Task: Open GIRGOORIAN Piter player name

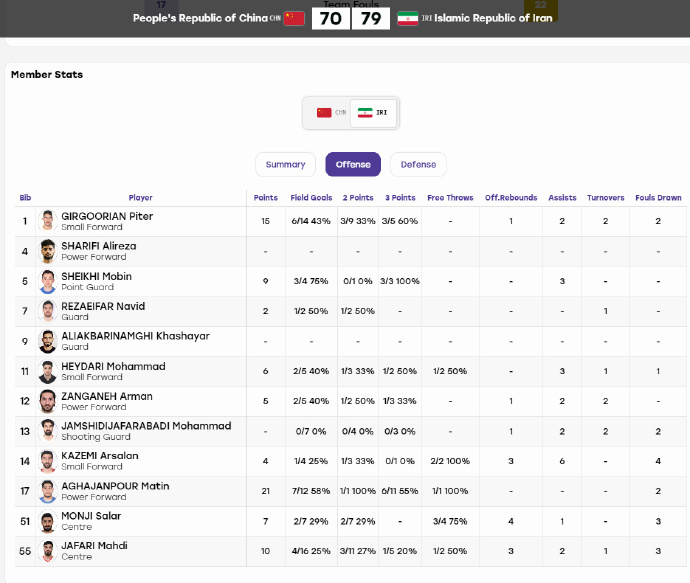Action: 107,216
